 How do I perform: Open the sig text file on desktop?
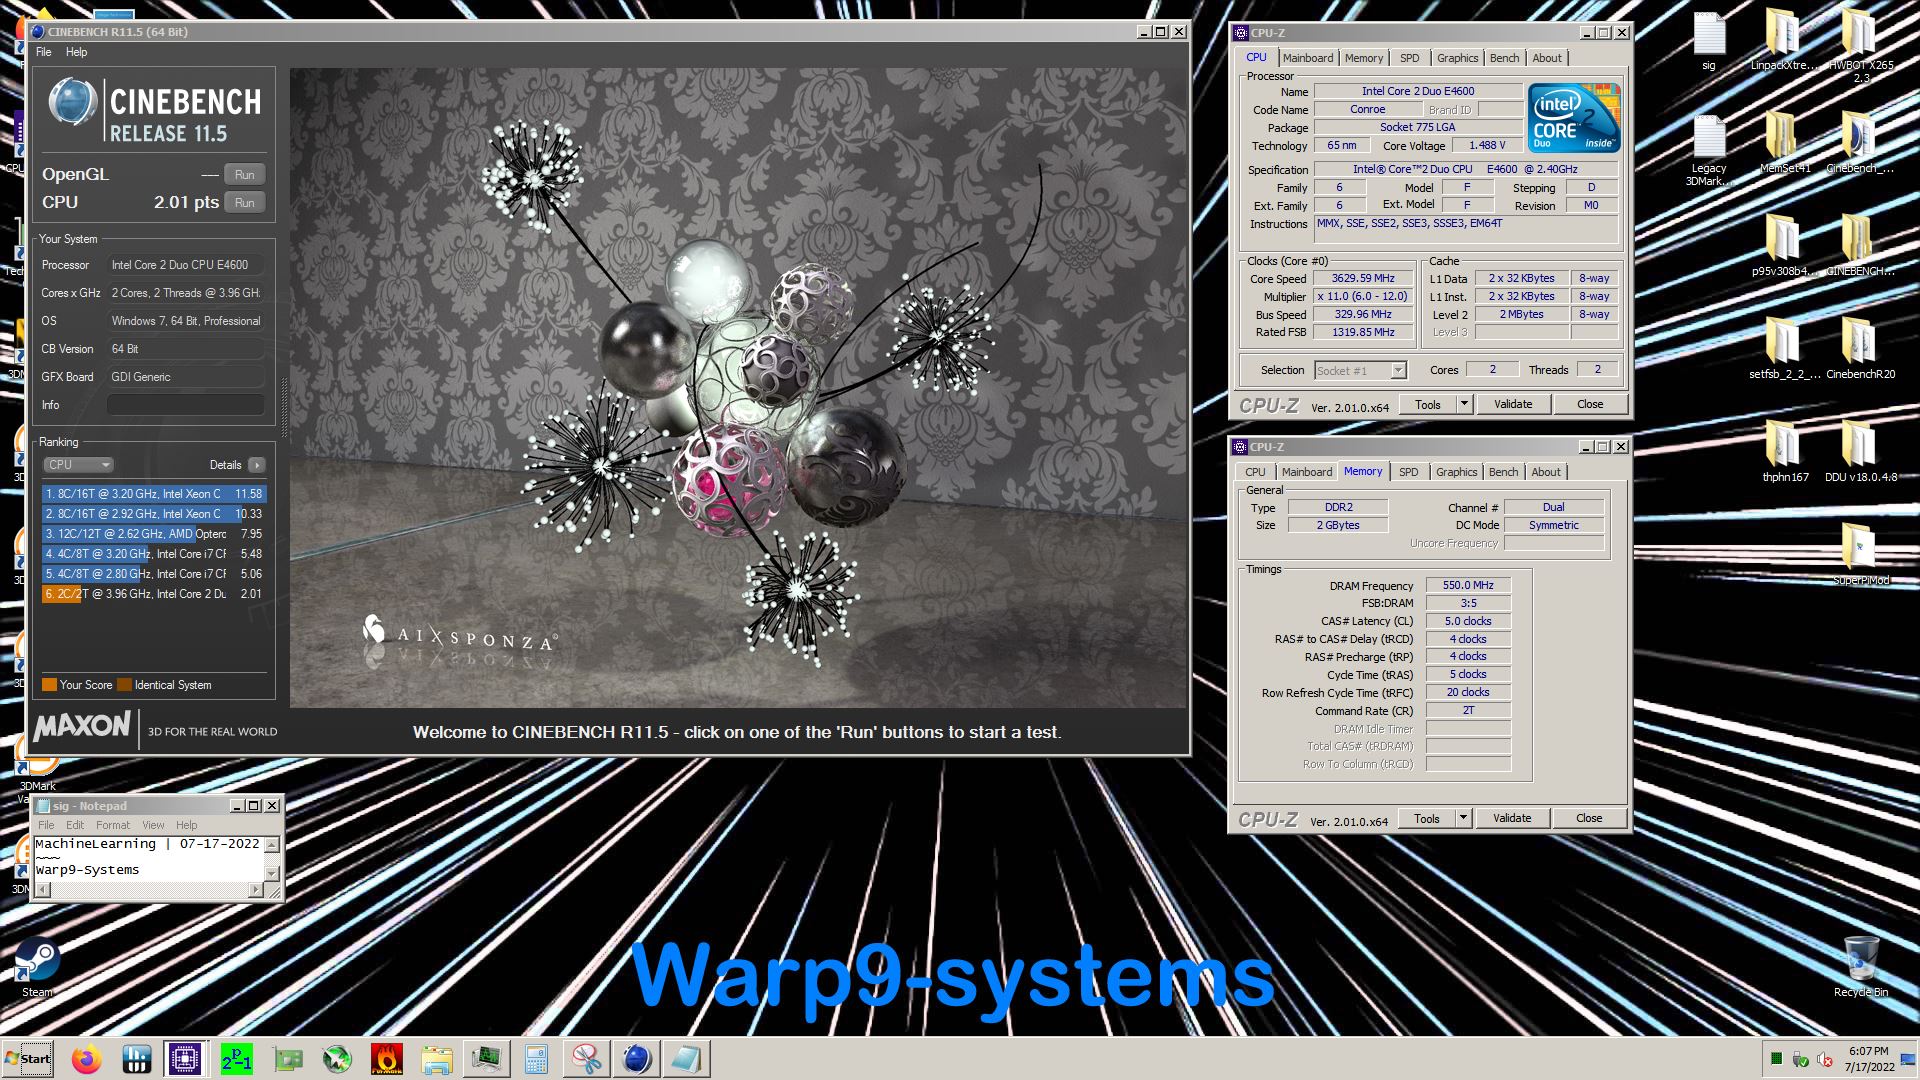tap(1709, 42)
